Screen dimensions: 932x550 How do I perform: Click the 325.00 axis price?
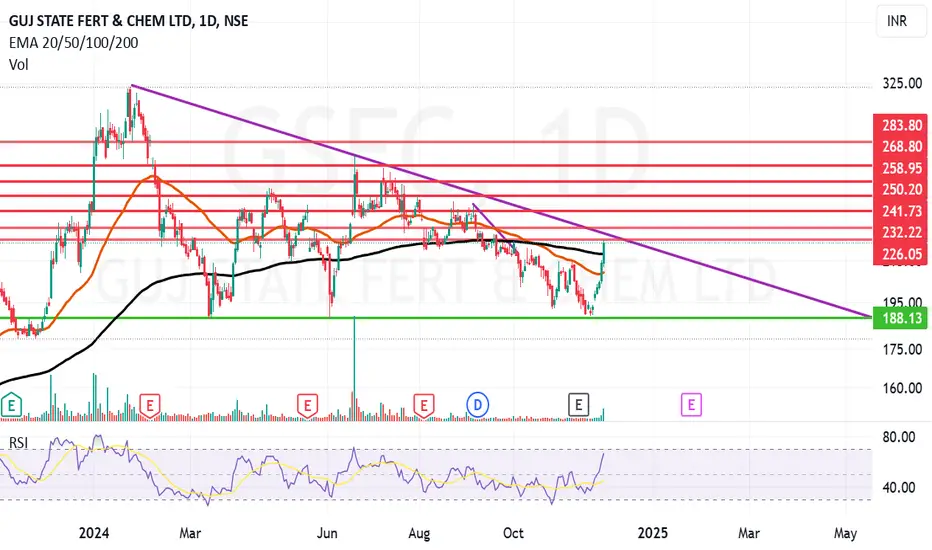tap(902, 83)
